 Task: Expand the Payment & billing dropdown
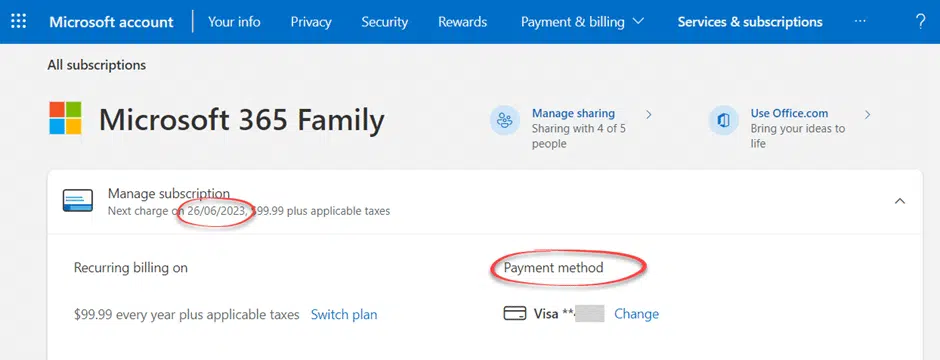point(582,22)
